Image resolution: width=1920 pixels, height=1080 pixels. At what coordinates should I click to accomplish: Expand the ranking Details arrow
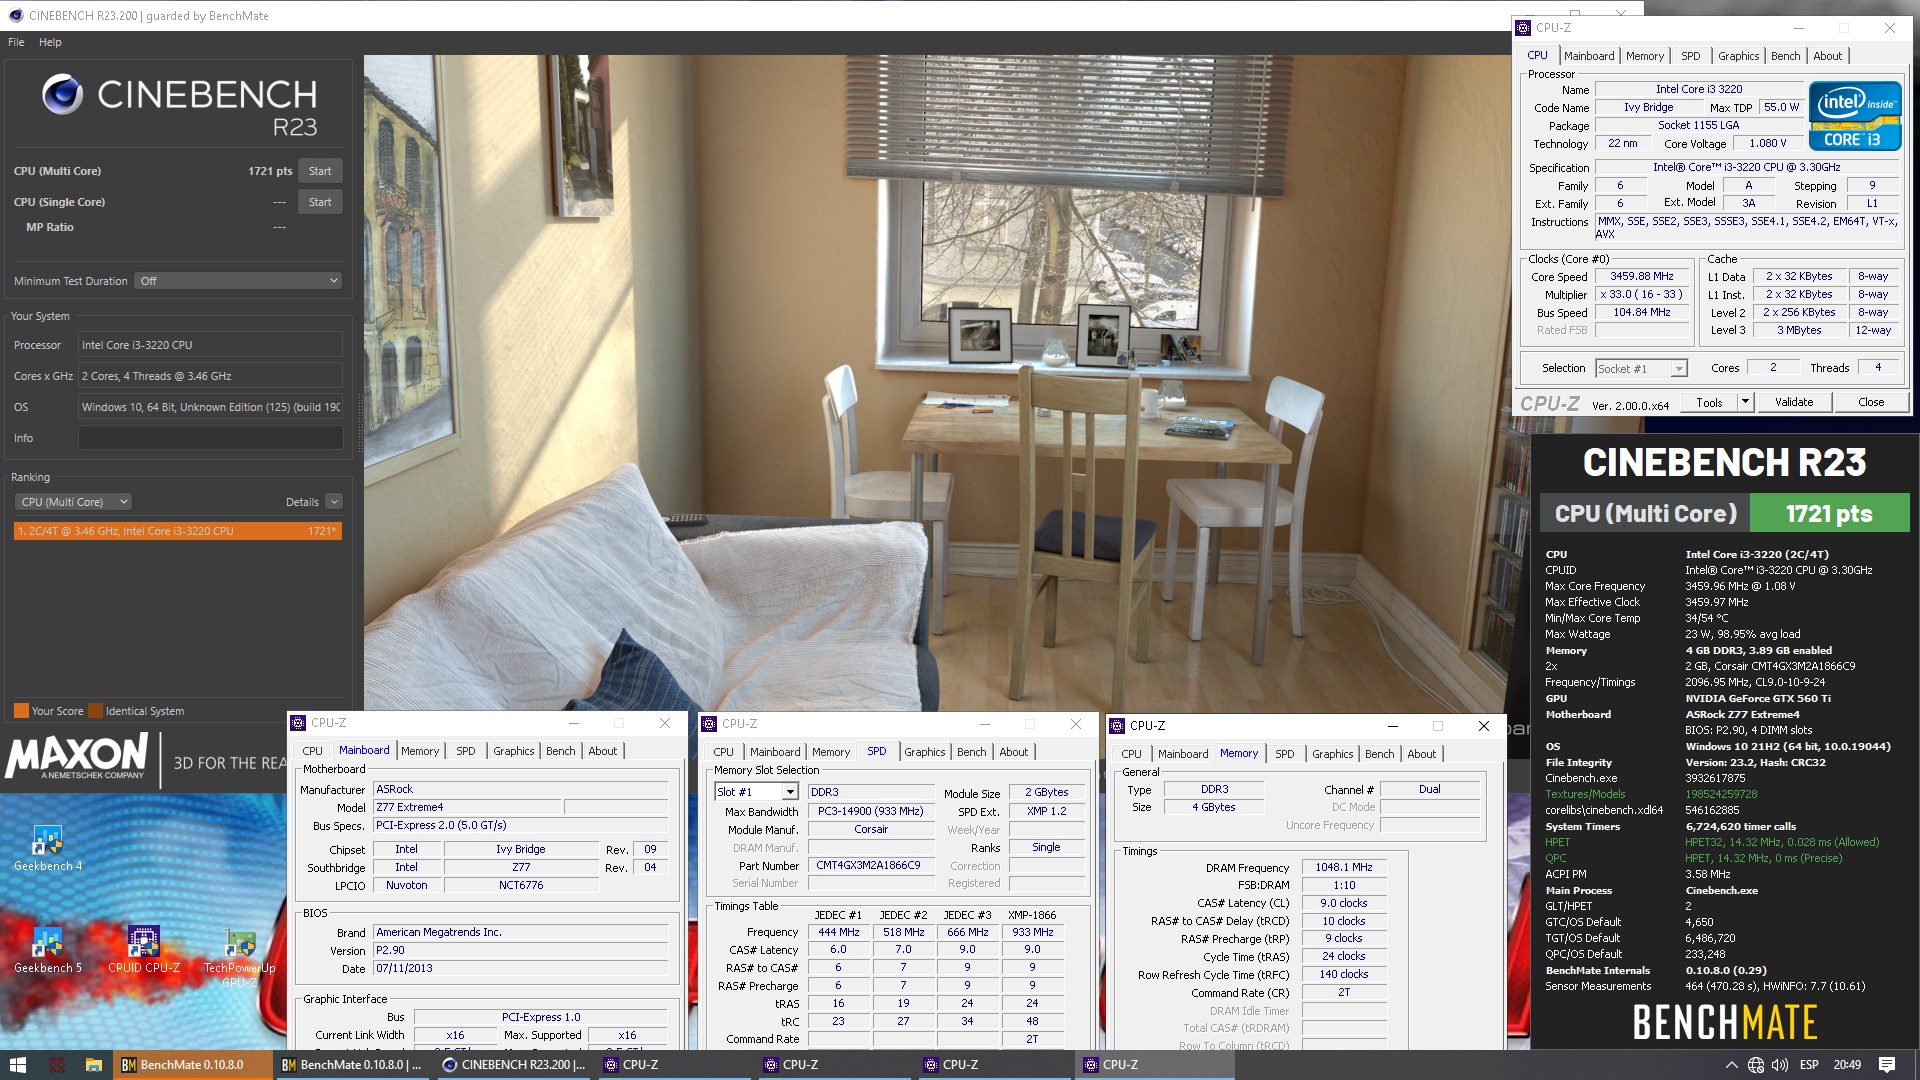pos(334,502)
